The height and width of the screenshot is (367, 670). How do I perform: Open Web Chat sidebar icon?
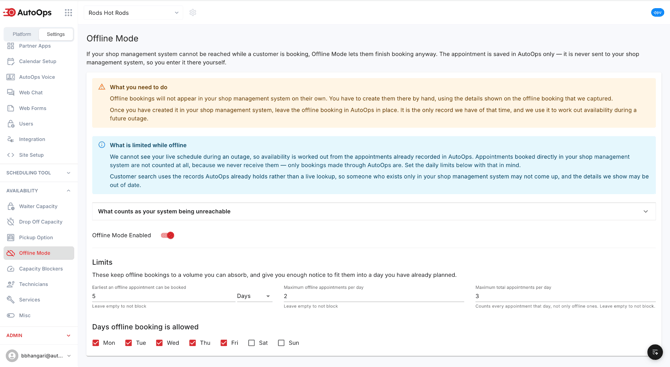11,93
